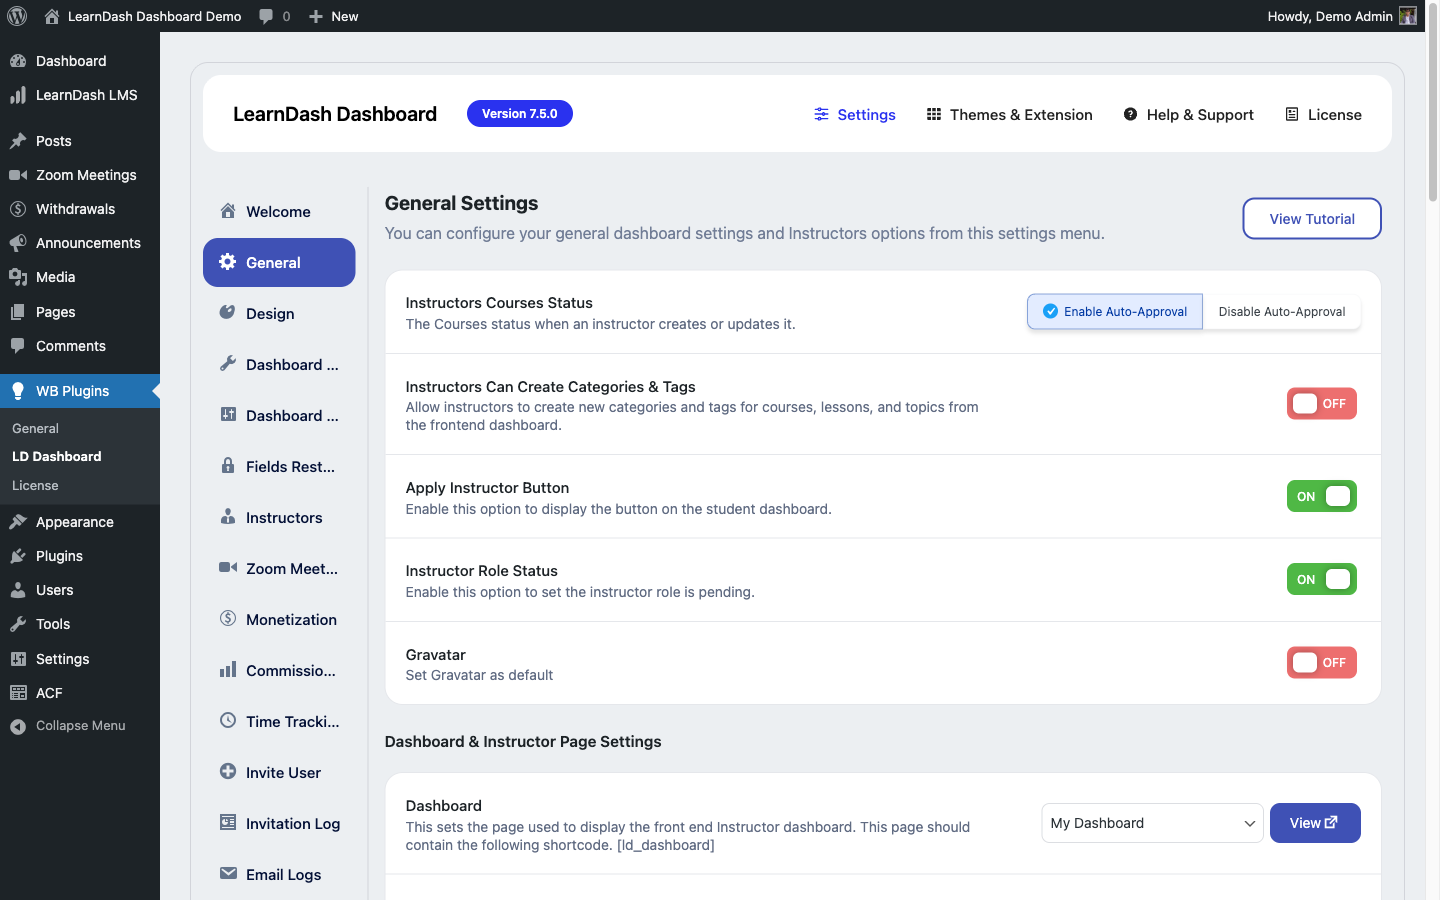Click the Email Logs envelope icon

[x=229, y=874]
